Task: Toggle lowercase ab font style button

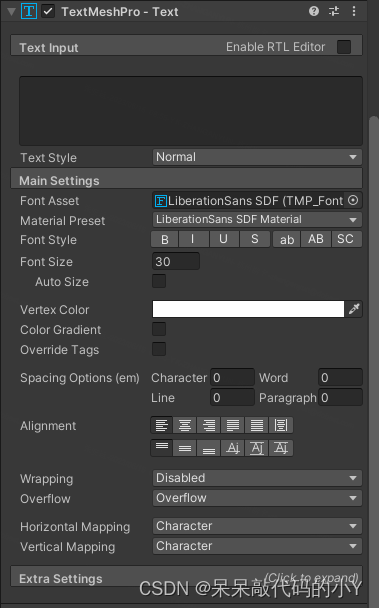Action: click(x=287, y=239)
